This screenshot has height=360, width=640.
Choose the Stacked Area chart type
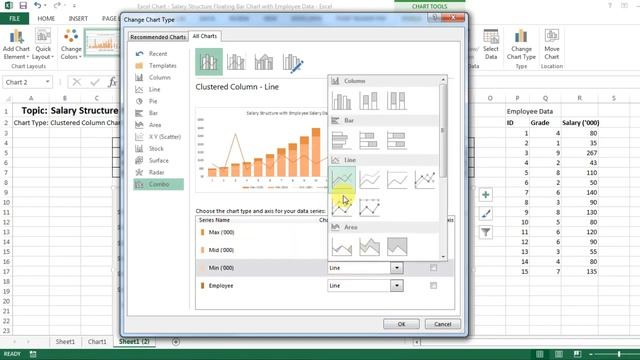click(369, 247)
